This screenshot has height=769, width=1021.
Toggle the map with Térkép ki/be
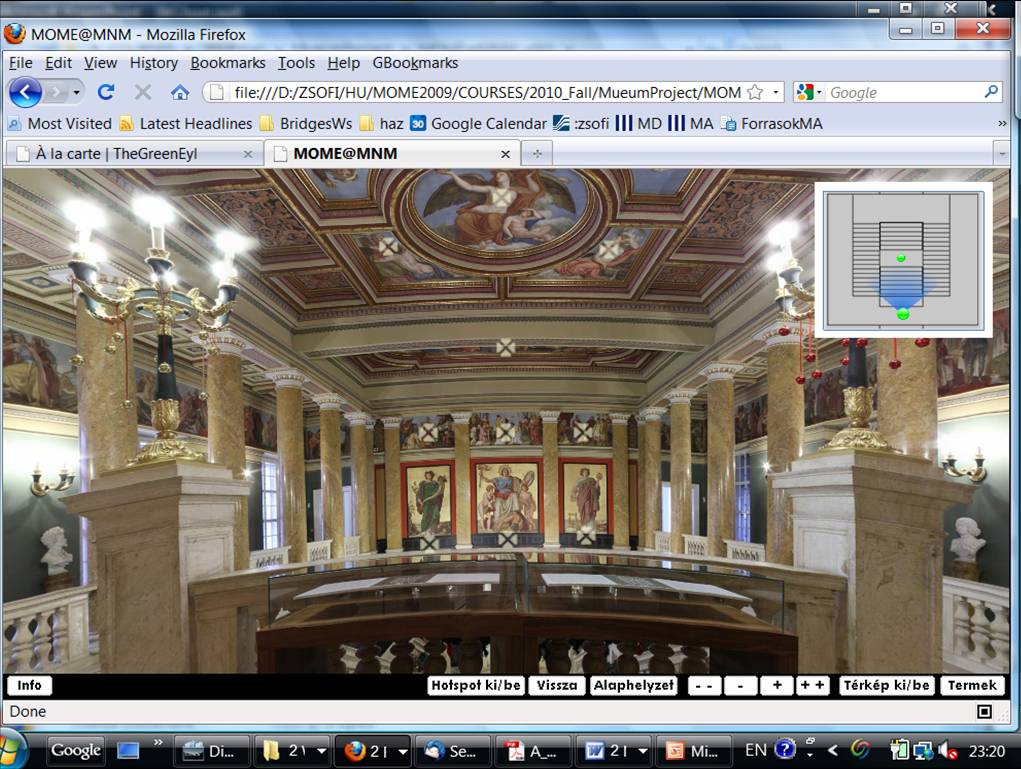886,686
